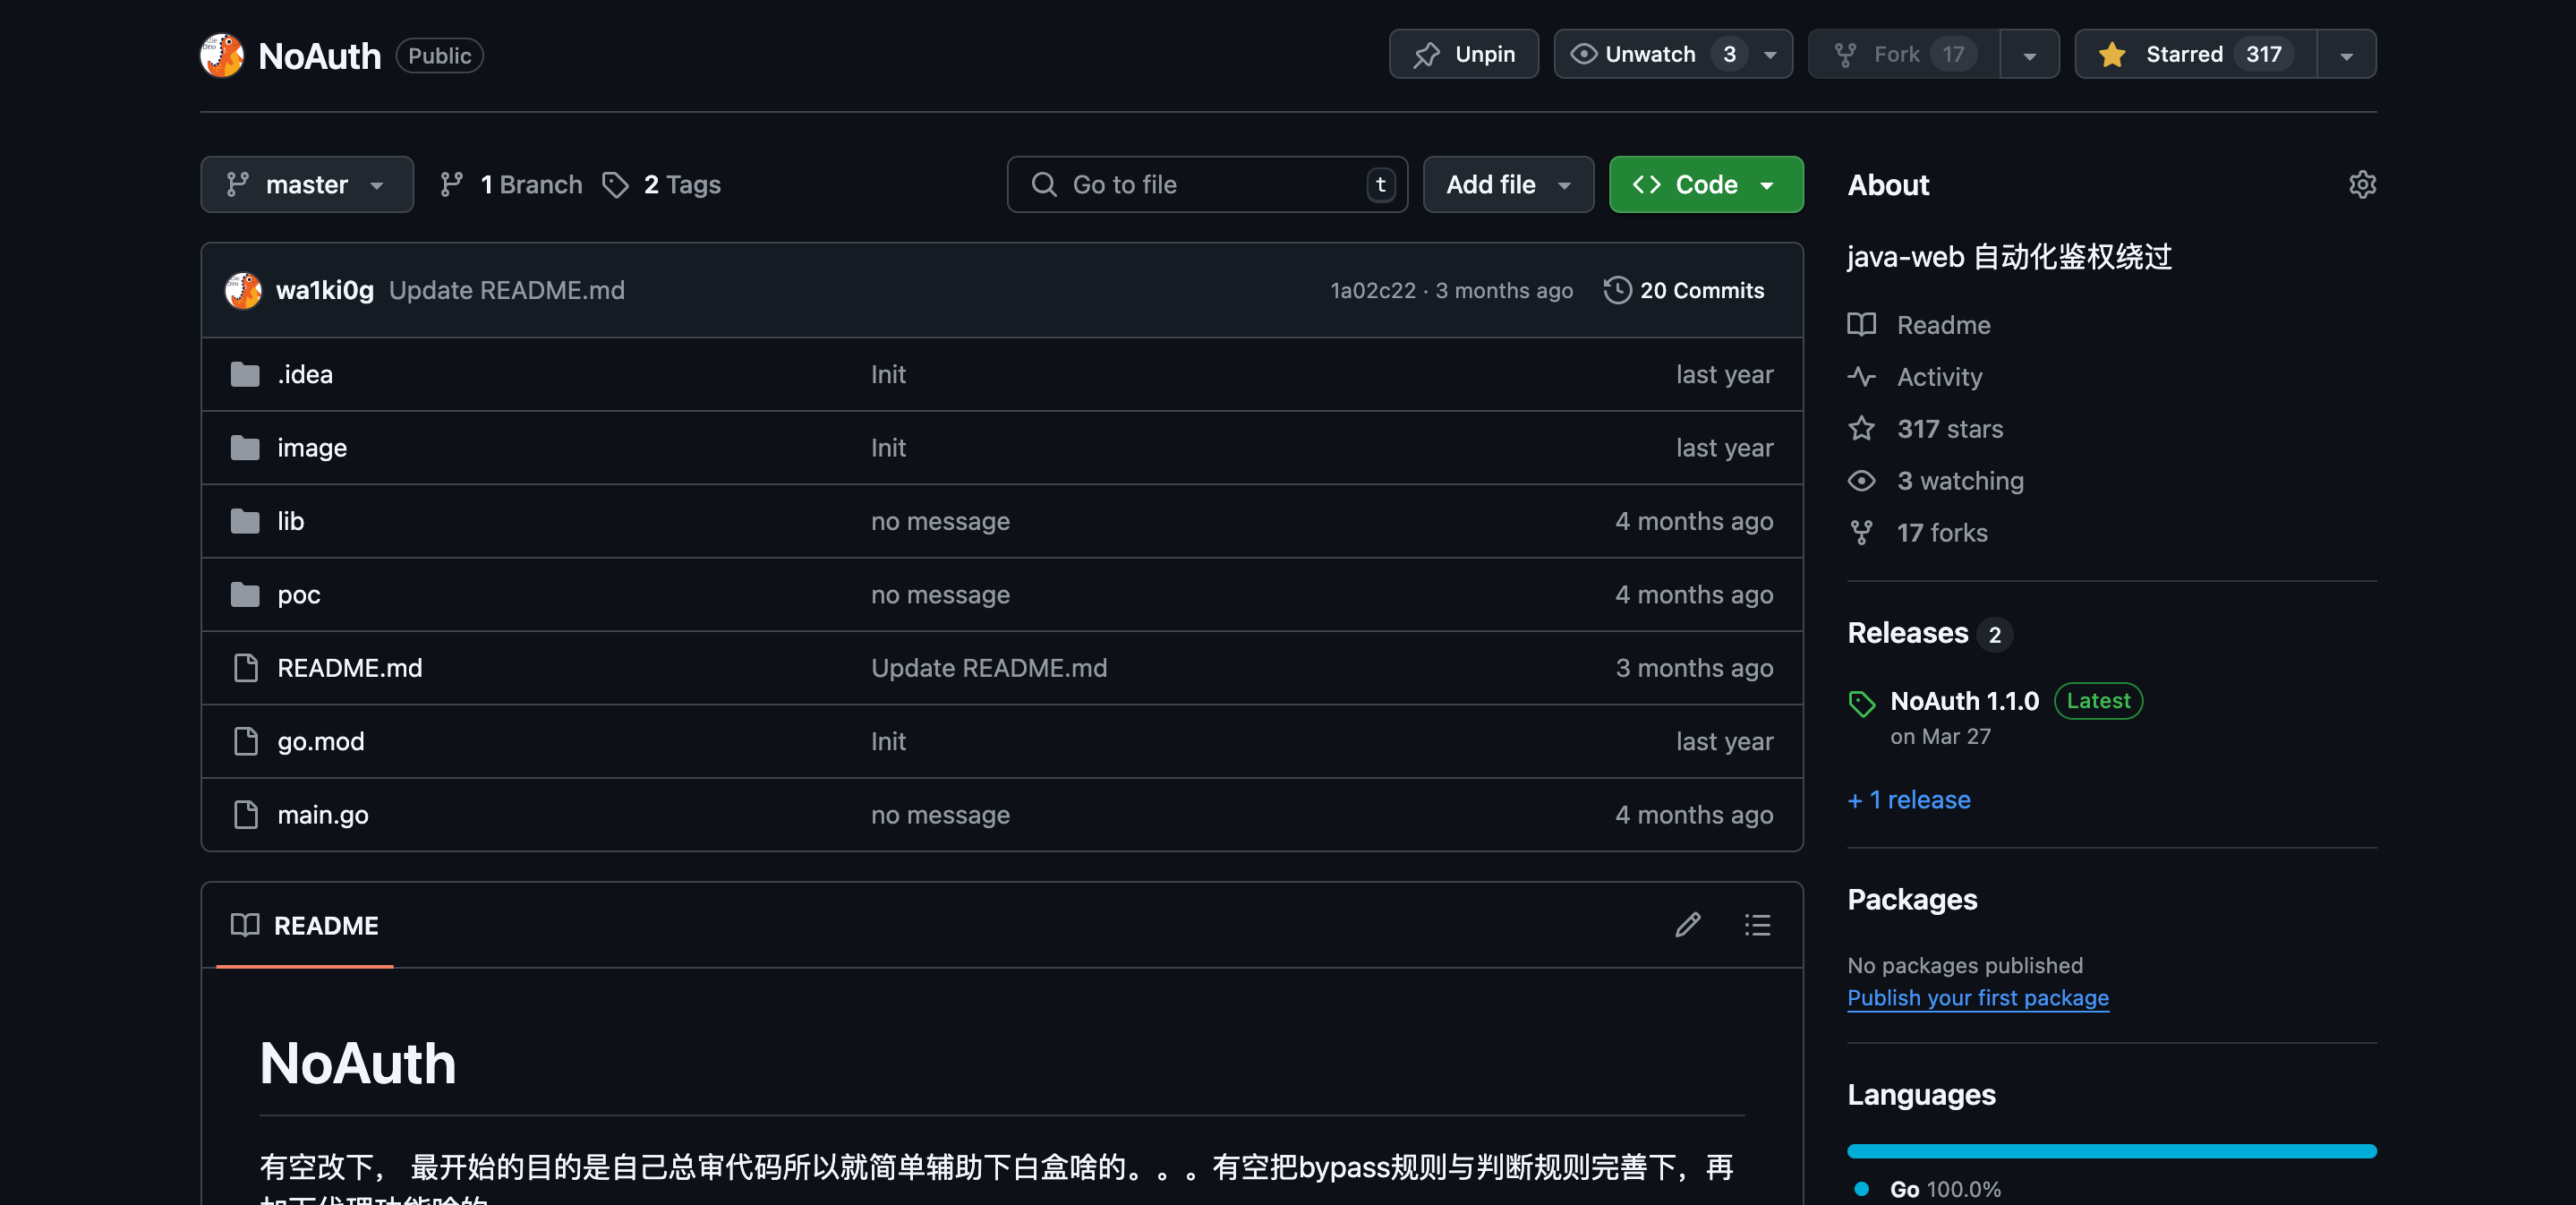Click the release tag icon beside NoAuth 1.1.0
Screen dimensions: 2576x1205
[1861, 703]
